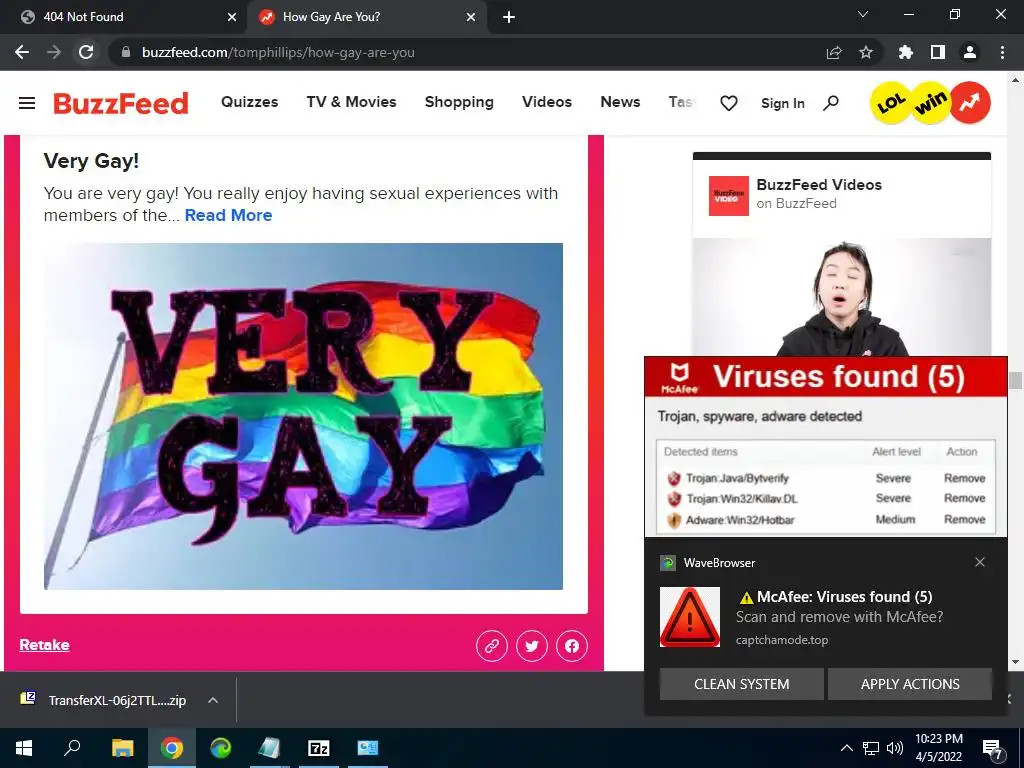Close the How Gay Are You? tab
1024x768 pixels.
(471, 17)
